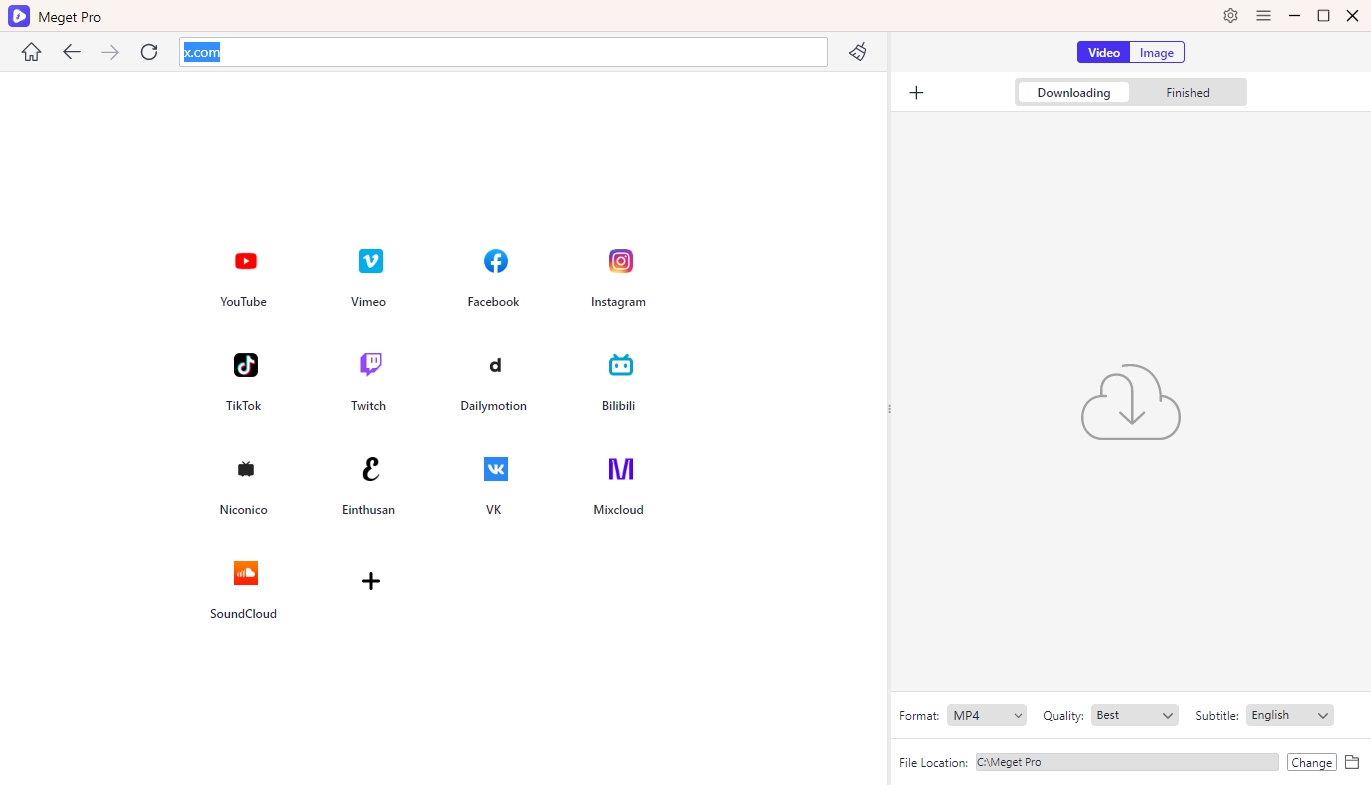Open the Facebook shortcut icon
The height and width of the screenshot is (785, 1371).
pos(496,261)
